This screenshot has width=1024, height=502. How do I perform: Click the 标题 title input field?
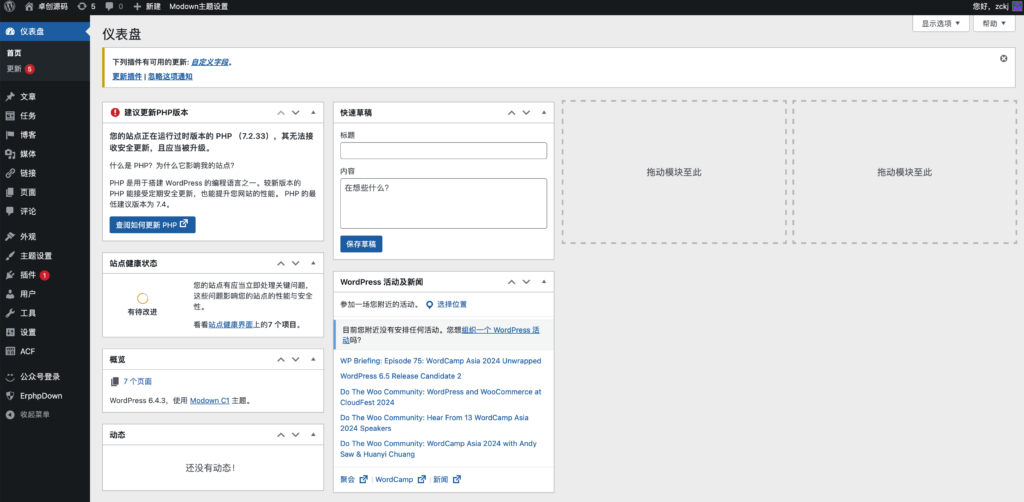pos(443,151)
